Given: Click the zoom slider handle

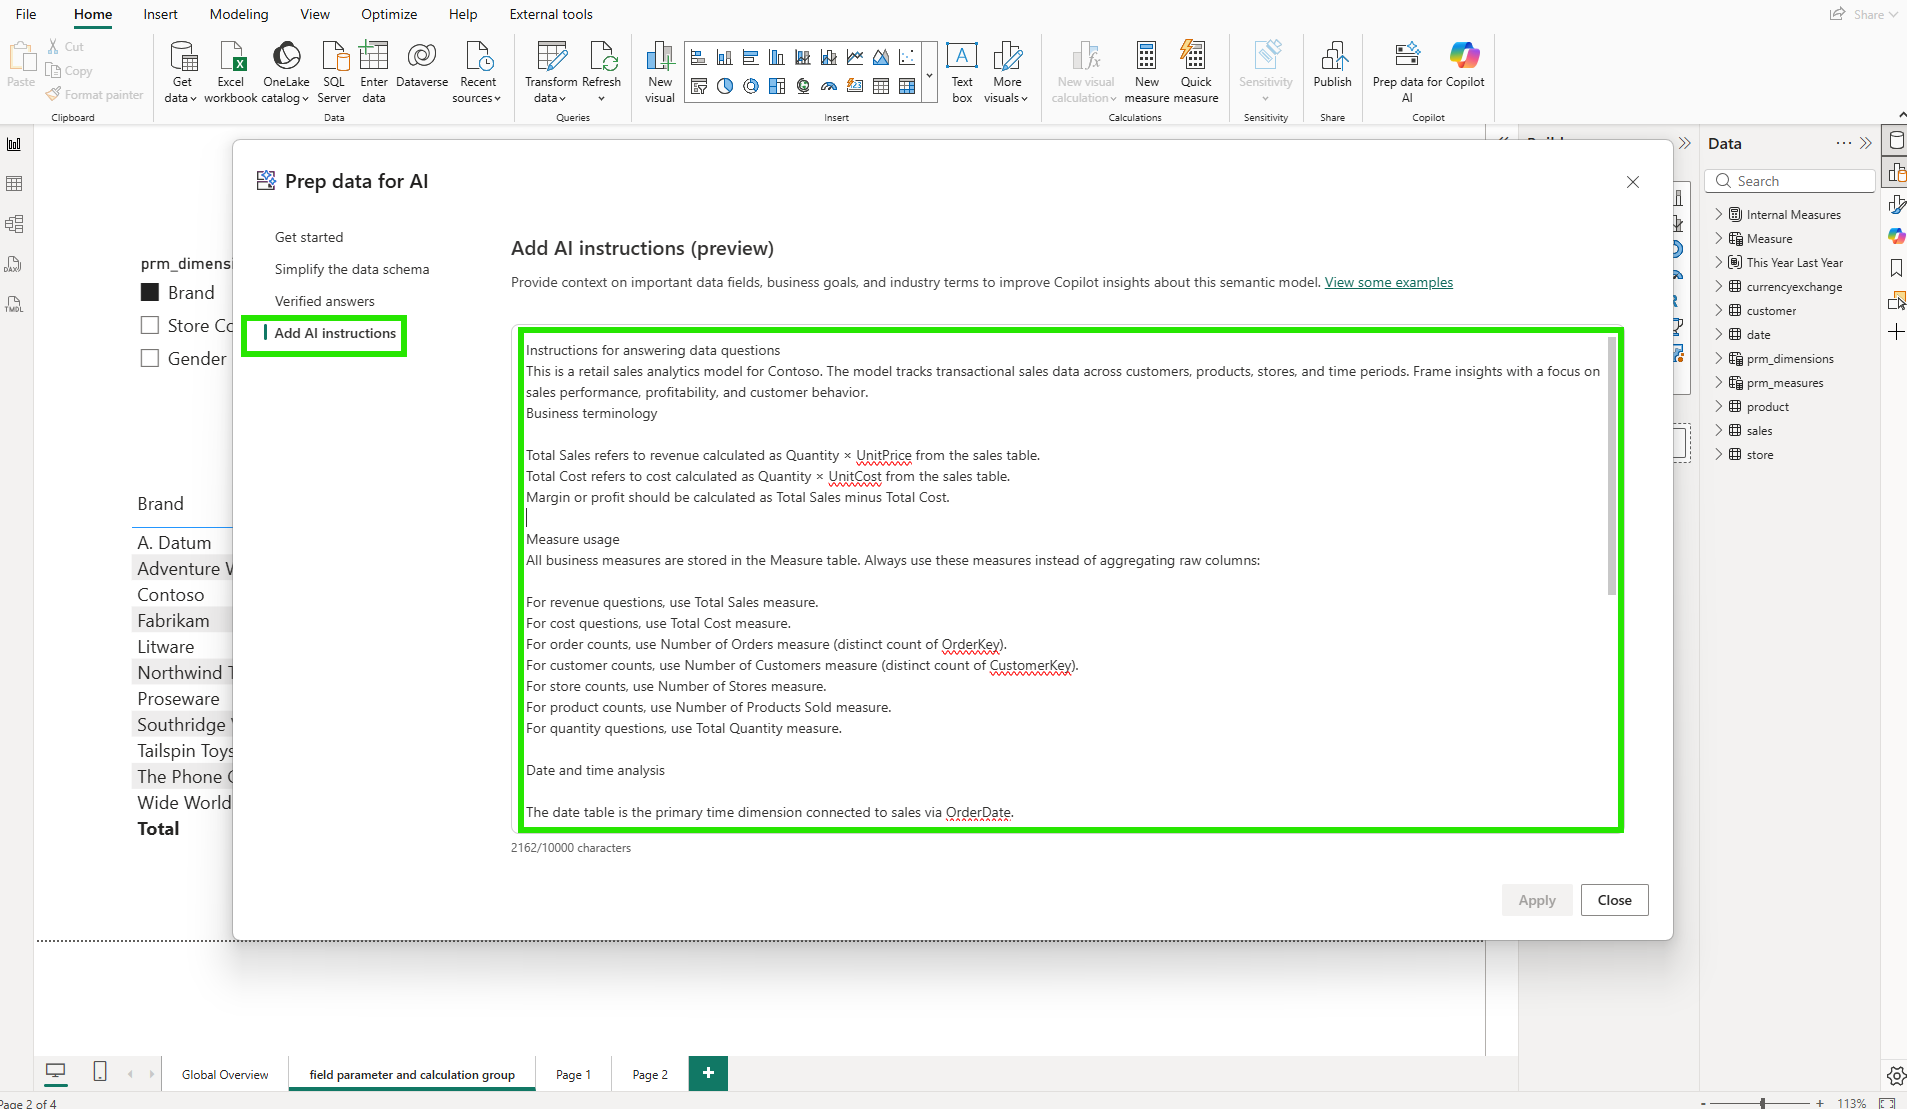Looking at the screenshot, I should [1762, 1102].
